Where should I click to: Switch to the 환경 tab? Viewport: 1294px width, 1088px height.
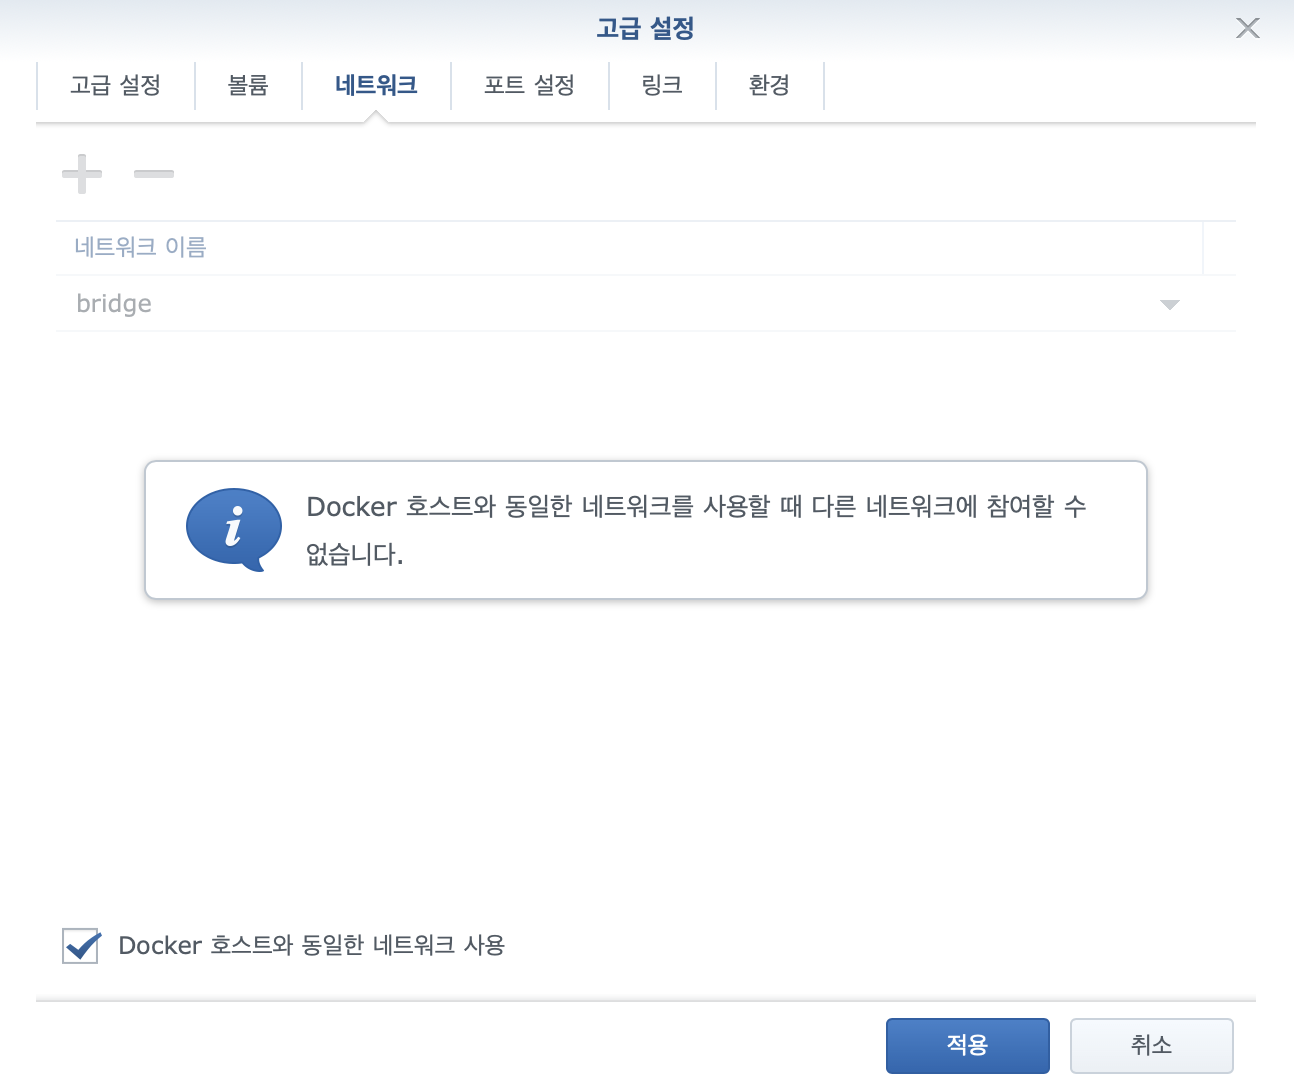[769, 86]
